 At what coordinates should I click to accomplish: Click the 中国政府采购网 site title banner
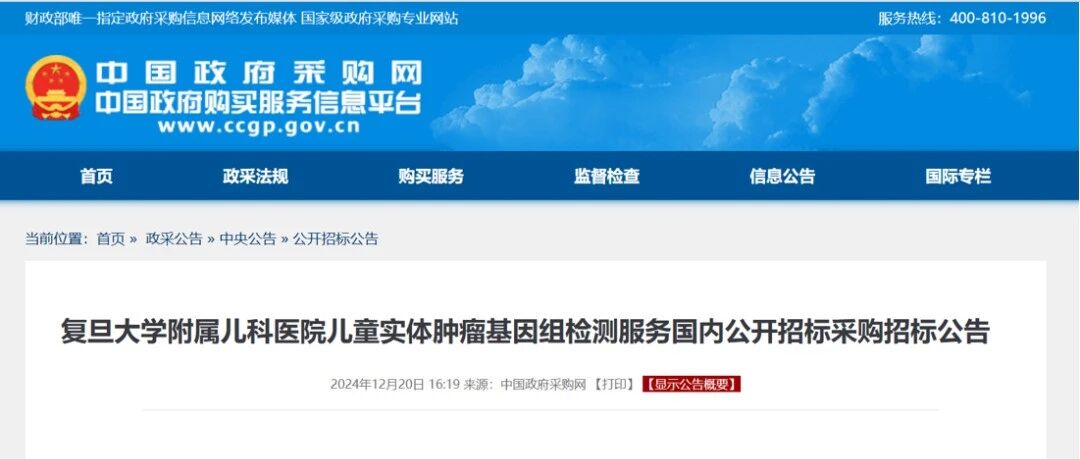[x=258, y=73]
